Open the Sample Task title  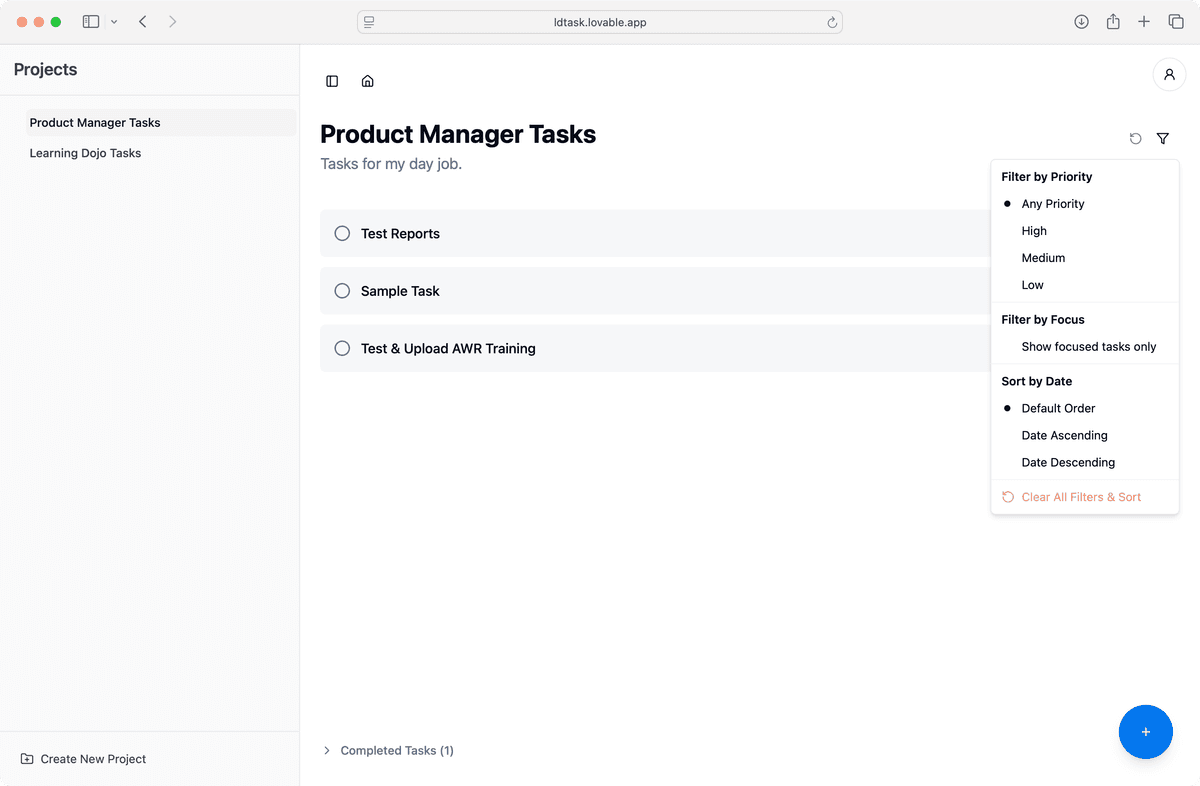point(400,291)
